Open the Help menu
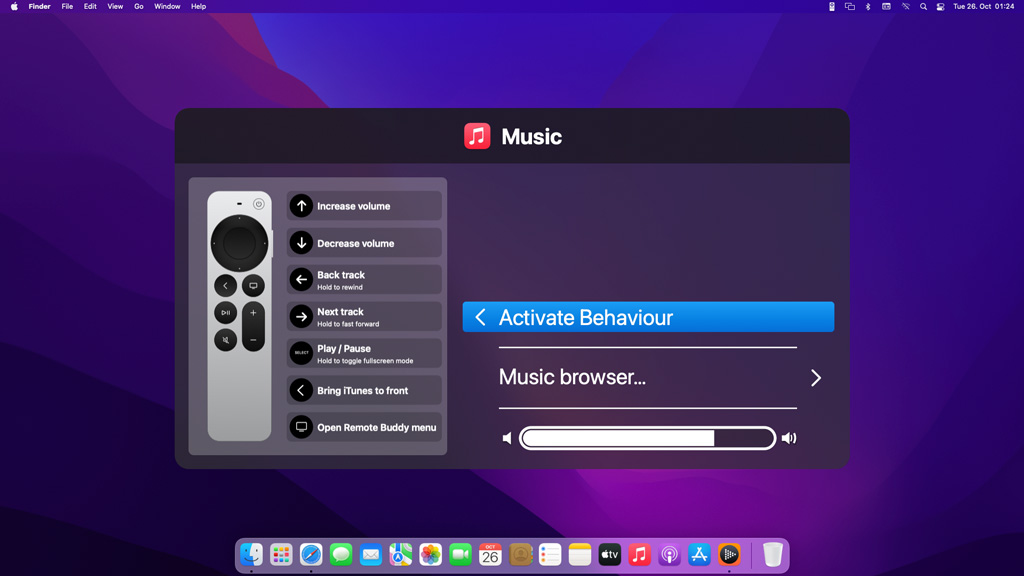1024x576 pixels. click(199, 7)
